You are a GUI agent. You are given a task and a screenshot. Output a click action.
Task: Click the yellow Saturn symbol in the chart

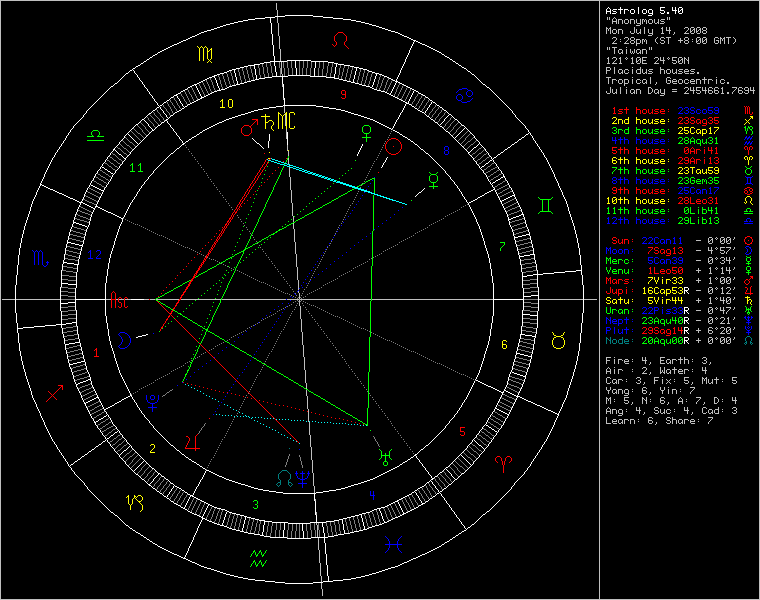coord(268,123)
